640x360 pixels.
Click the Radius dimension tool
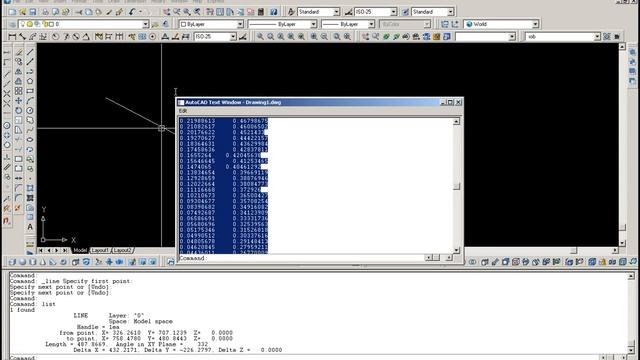coord(55,37)
